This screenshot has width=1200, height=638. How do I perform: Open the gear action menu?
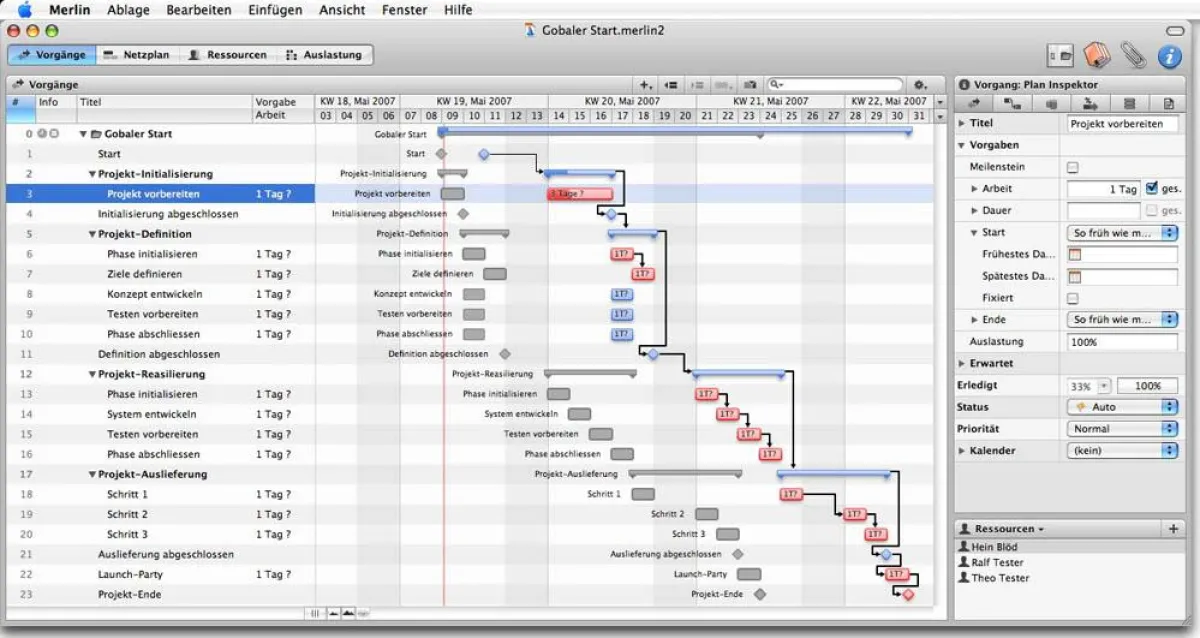click(x=920, y=85)
